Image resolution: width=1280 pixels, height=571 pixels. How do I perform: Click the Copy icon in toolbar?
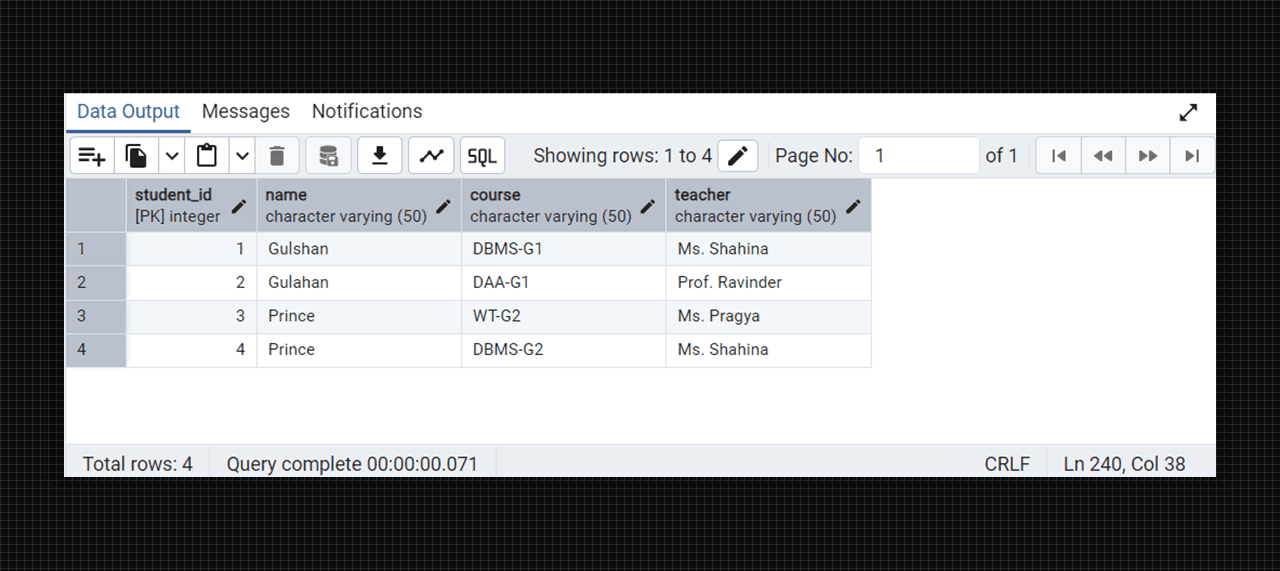coord(136,156)
